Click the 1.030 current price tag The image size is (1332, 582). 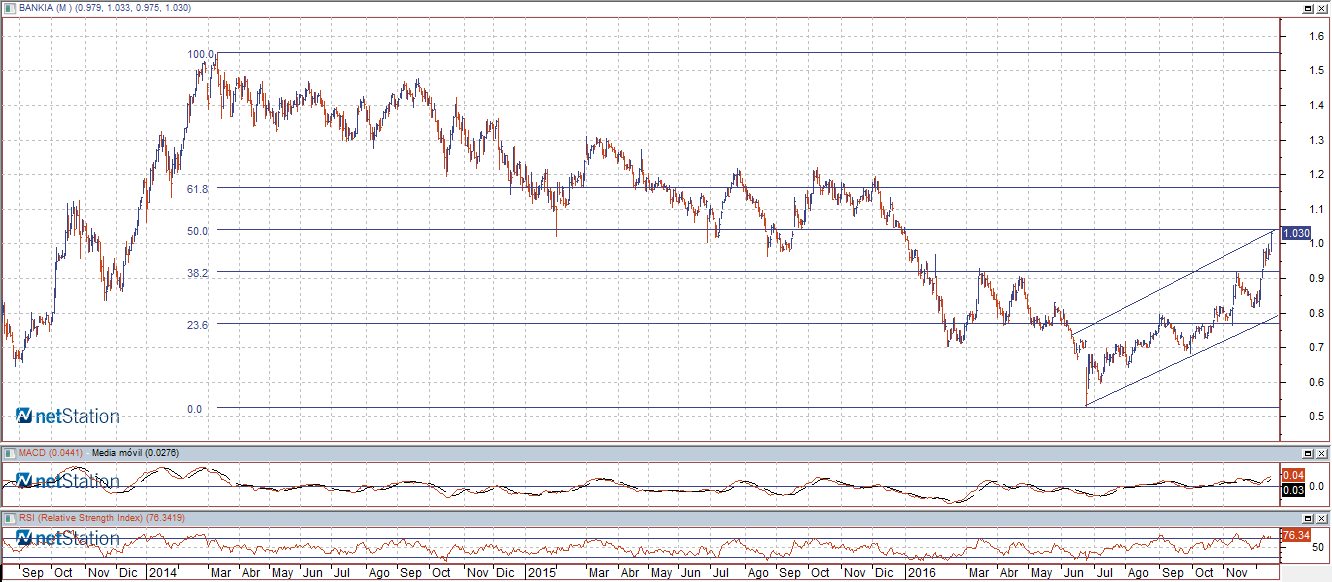tap(1295, 232)
